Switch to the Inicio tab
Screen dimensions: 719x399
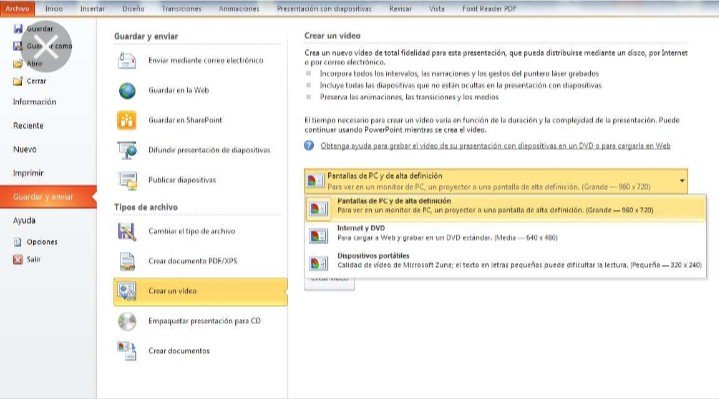(x=54, y=9)
